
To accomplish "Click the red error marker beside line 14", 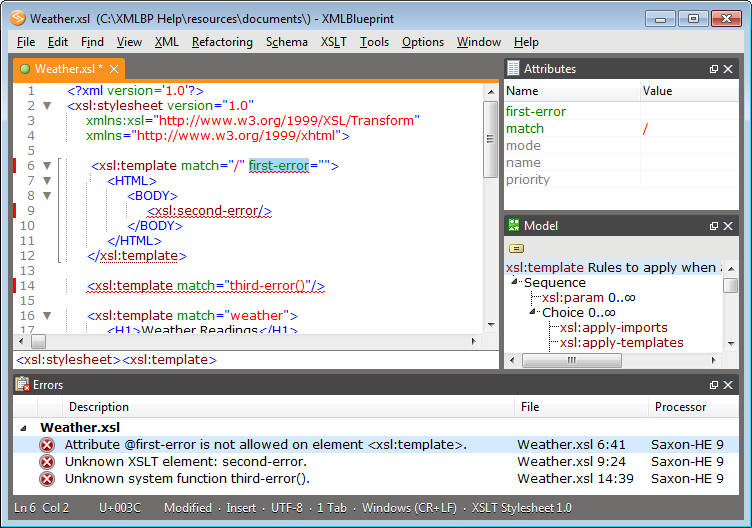I will tap(15, 286).
